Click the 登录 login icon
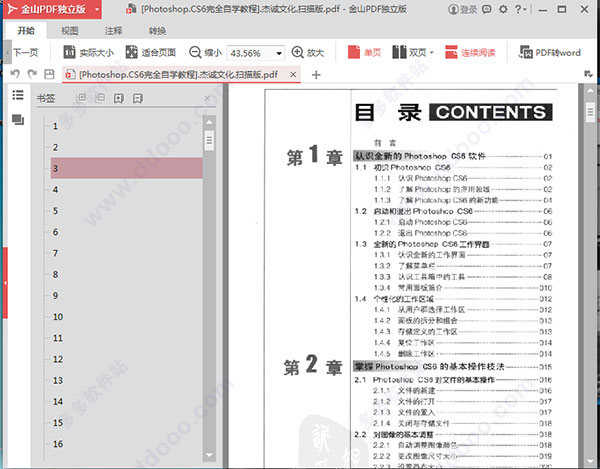This screenshot has width=600, height=469. [x=462, y=9]
